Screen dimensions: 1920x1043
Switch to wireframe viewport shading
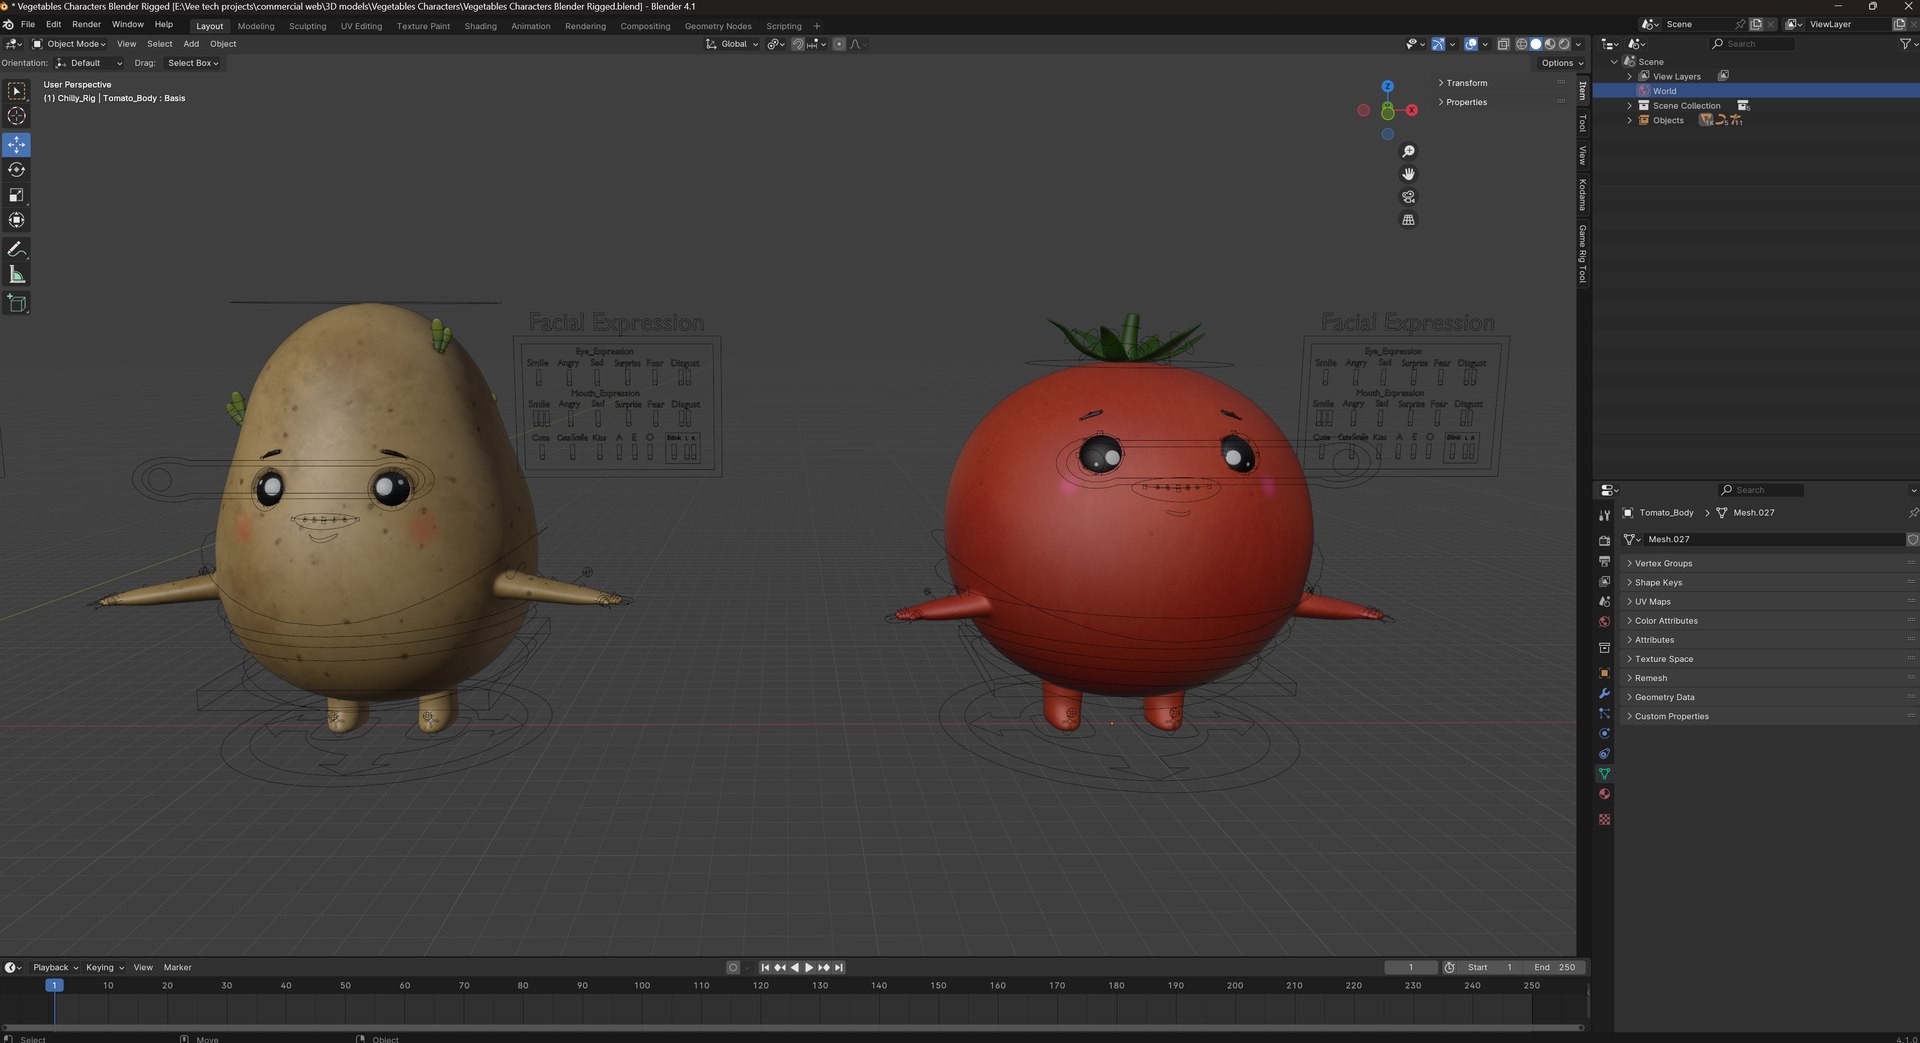(x=1521, y=44)
